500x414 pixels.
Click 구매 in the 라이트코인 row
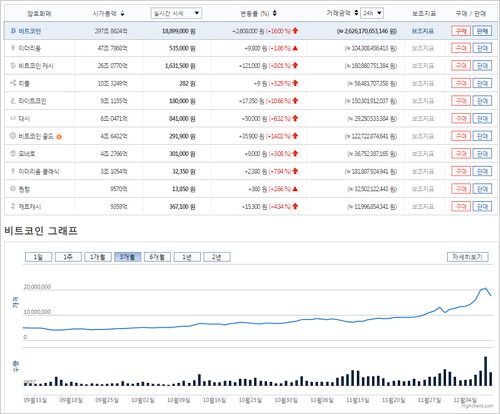(461, 101)
